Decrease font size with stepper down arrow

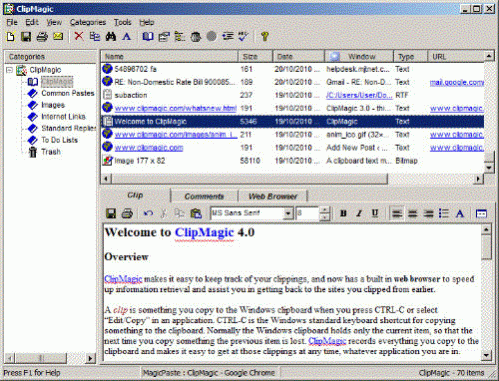pos(325,217)
